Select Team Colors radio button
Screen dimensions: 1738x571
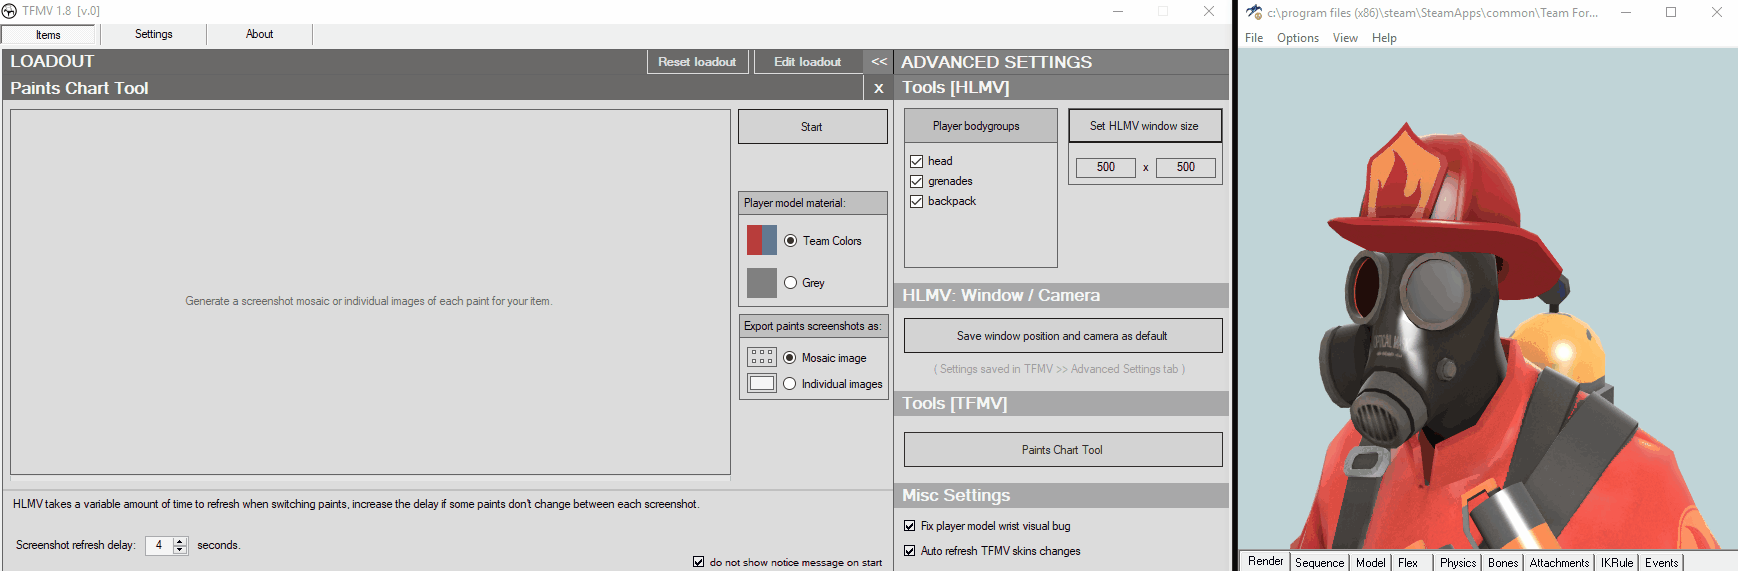click(791, 240)
